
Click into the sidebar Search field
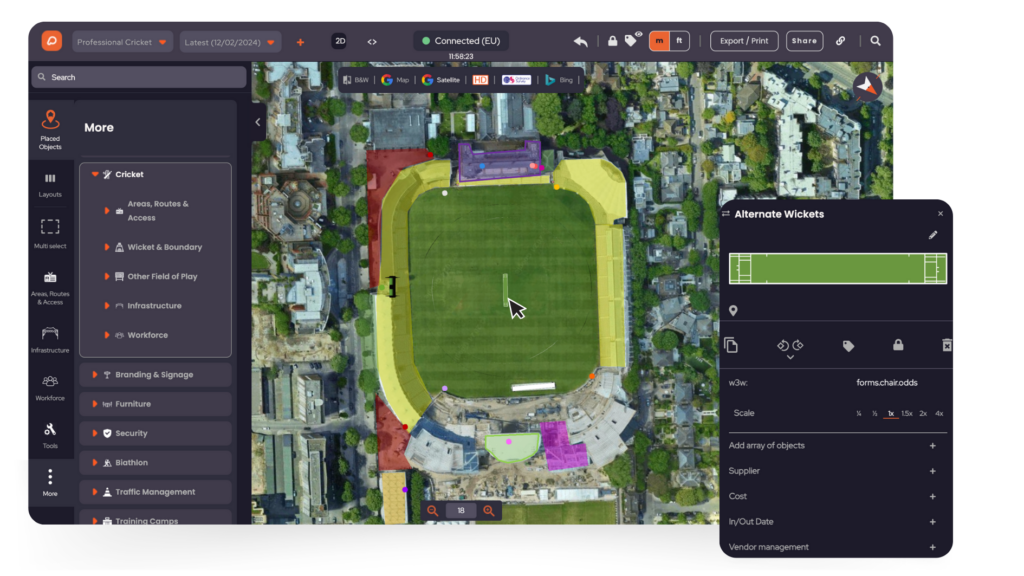pyautogui.click(x=138, y=77)
